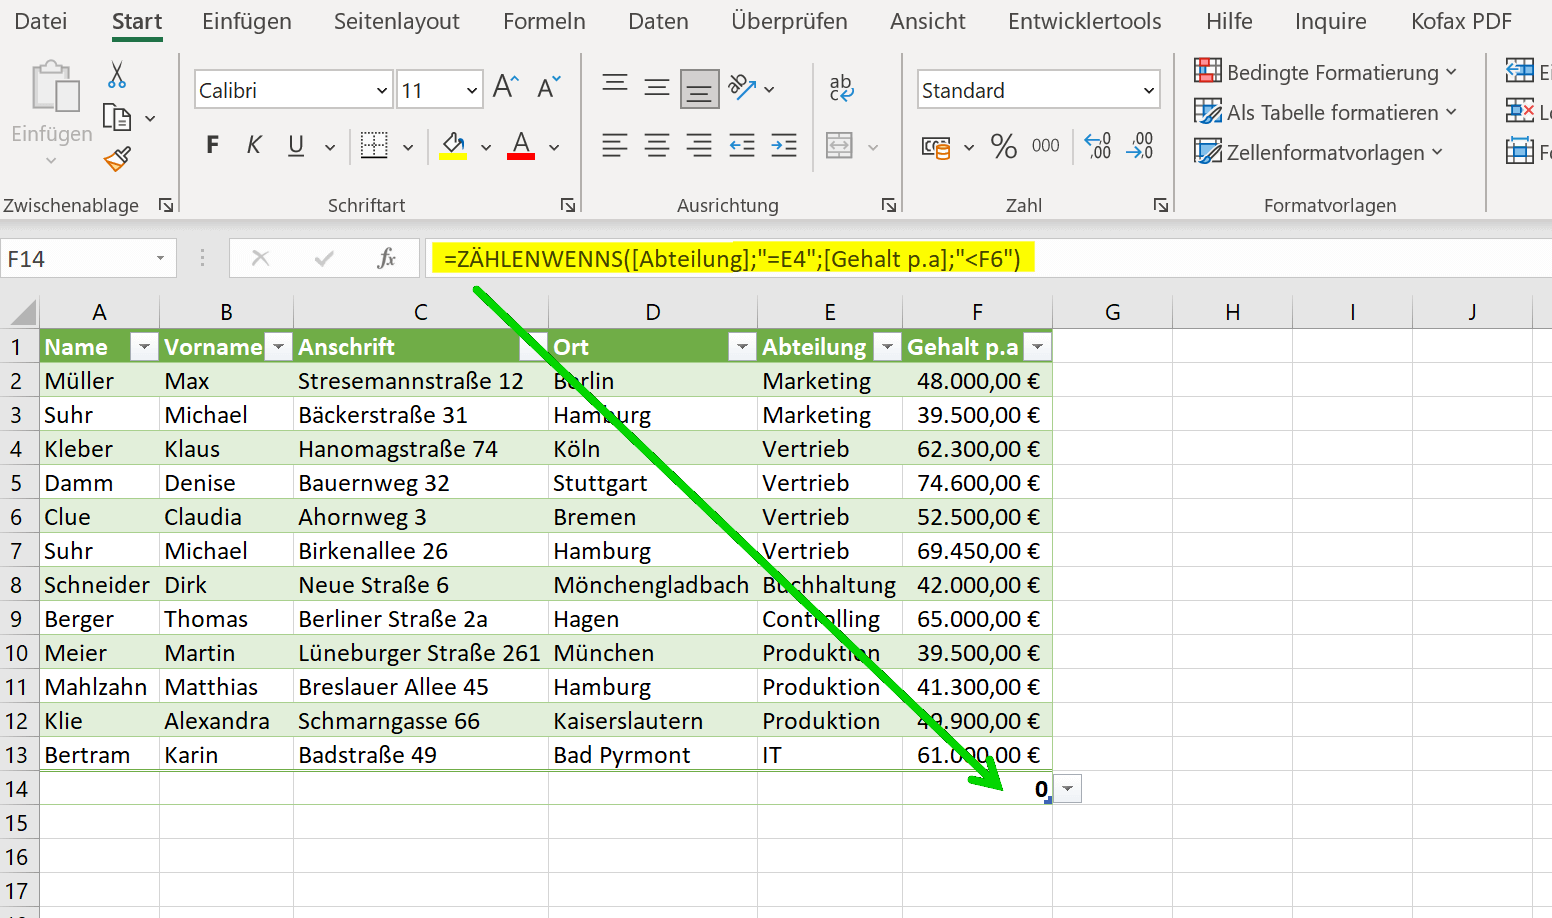Open the Gehalt p.a column filter dropdown

tap(1038, 347)
